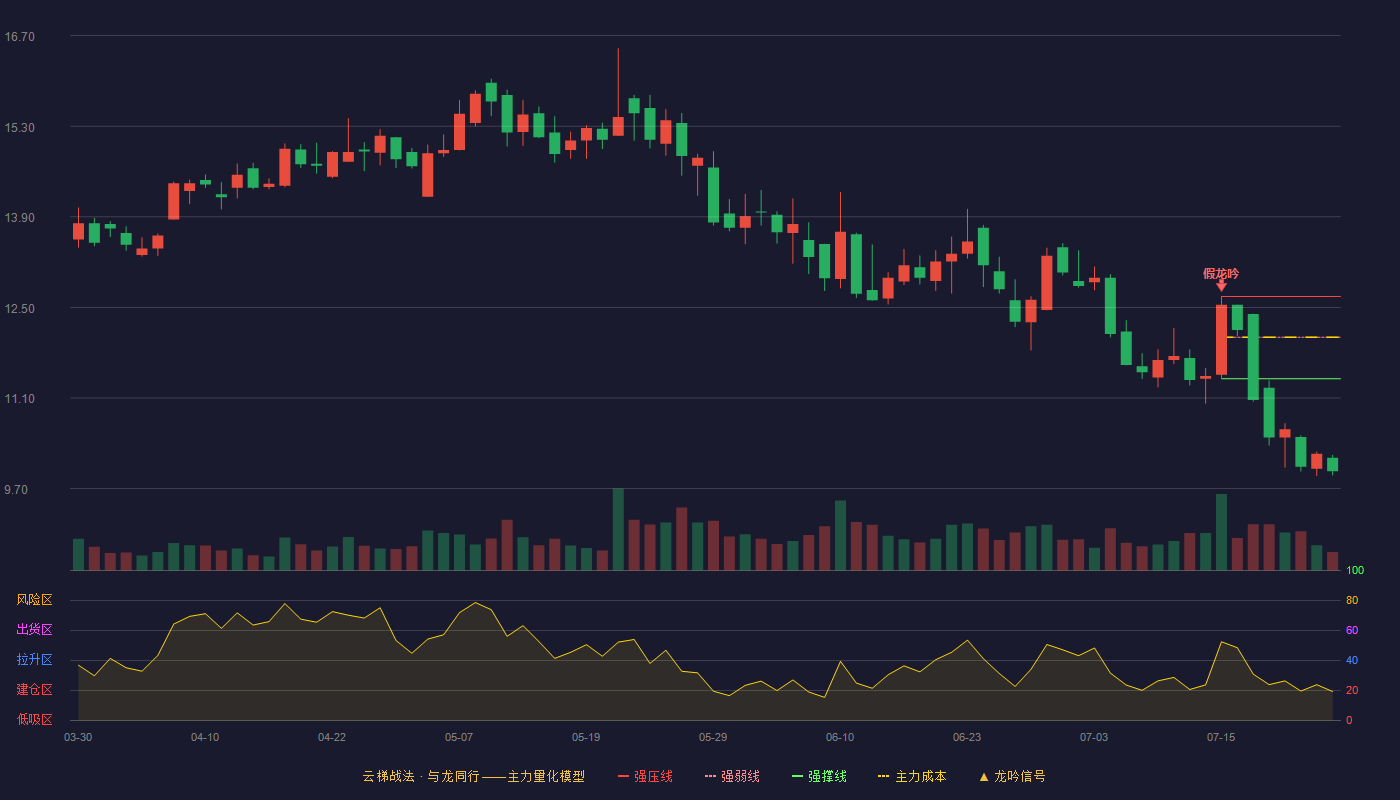Click the 04-22 date label
The height and width of the screenshot is (800, 1400).
pyautogui.click(x=332, y=737)
